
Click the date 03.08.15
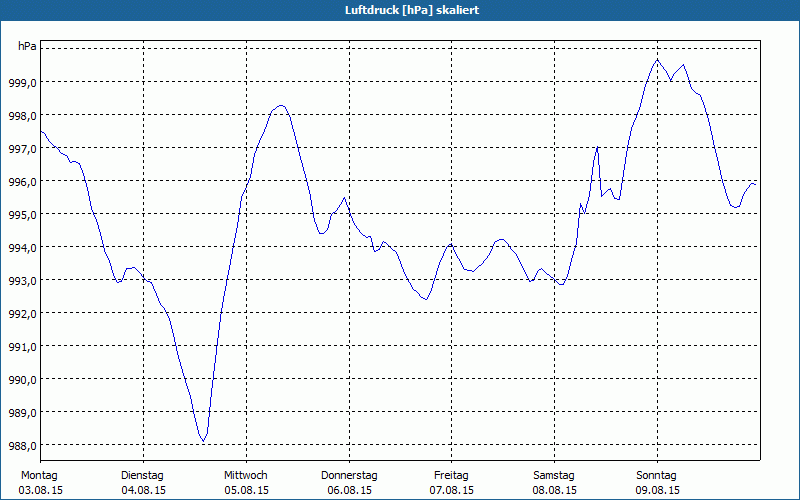pyautogui.click(x=41, y=490)
